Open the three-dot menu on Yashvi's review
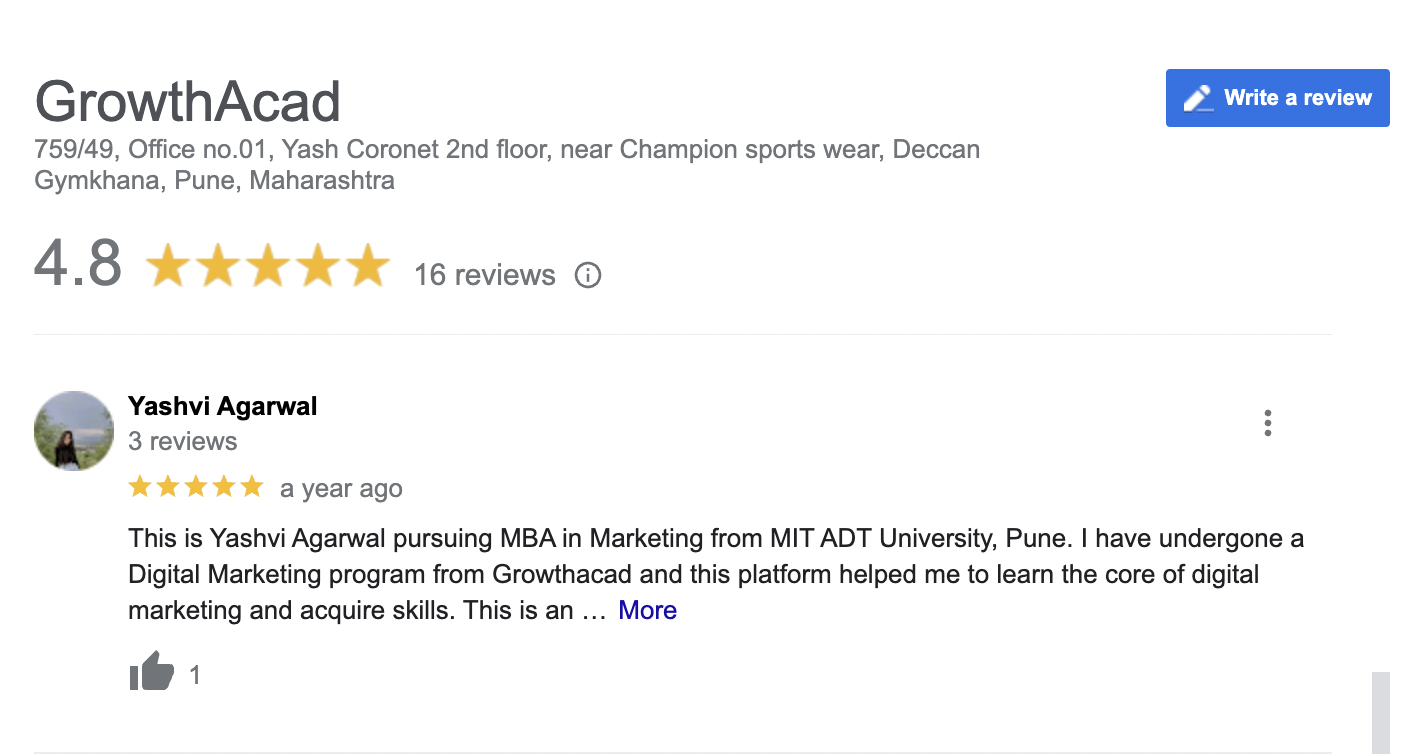Screen dimensions: 1418x754 click(1267, 423)
